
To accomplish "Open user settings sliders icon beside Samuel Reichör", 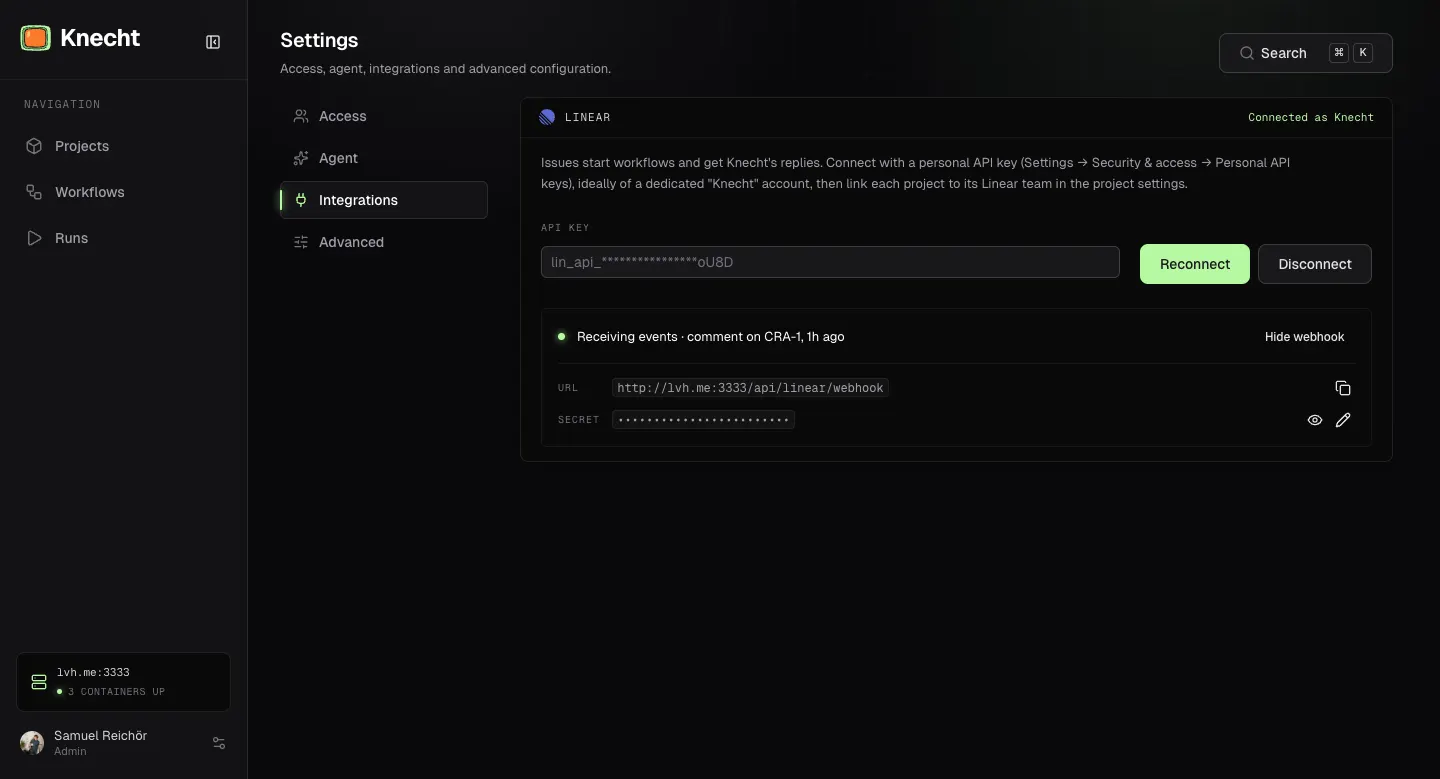I will (219, 743).
